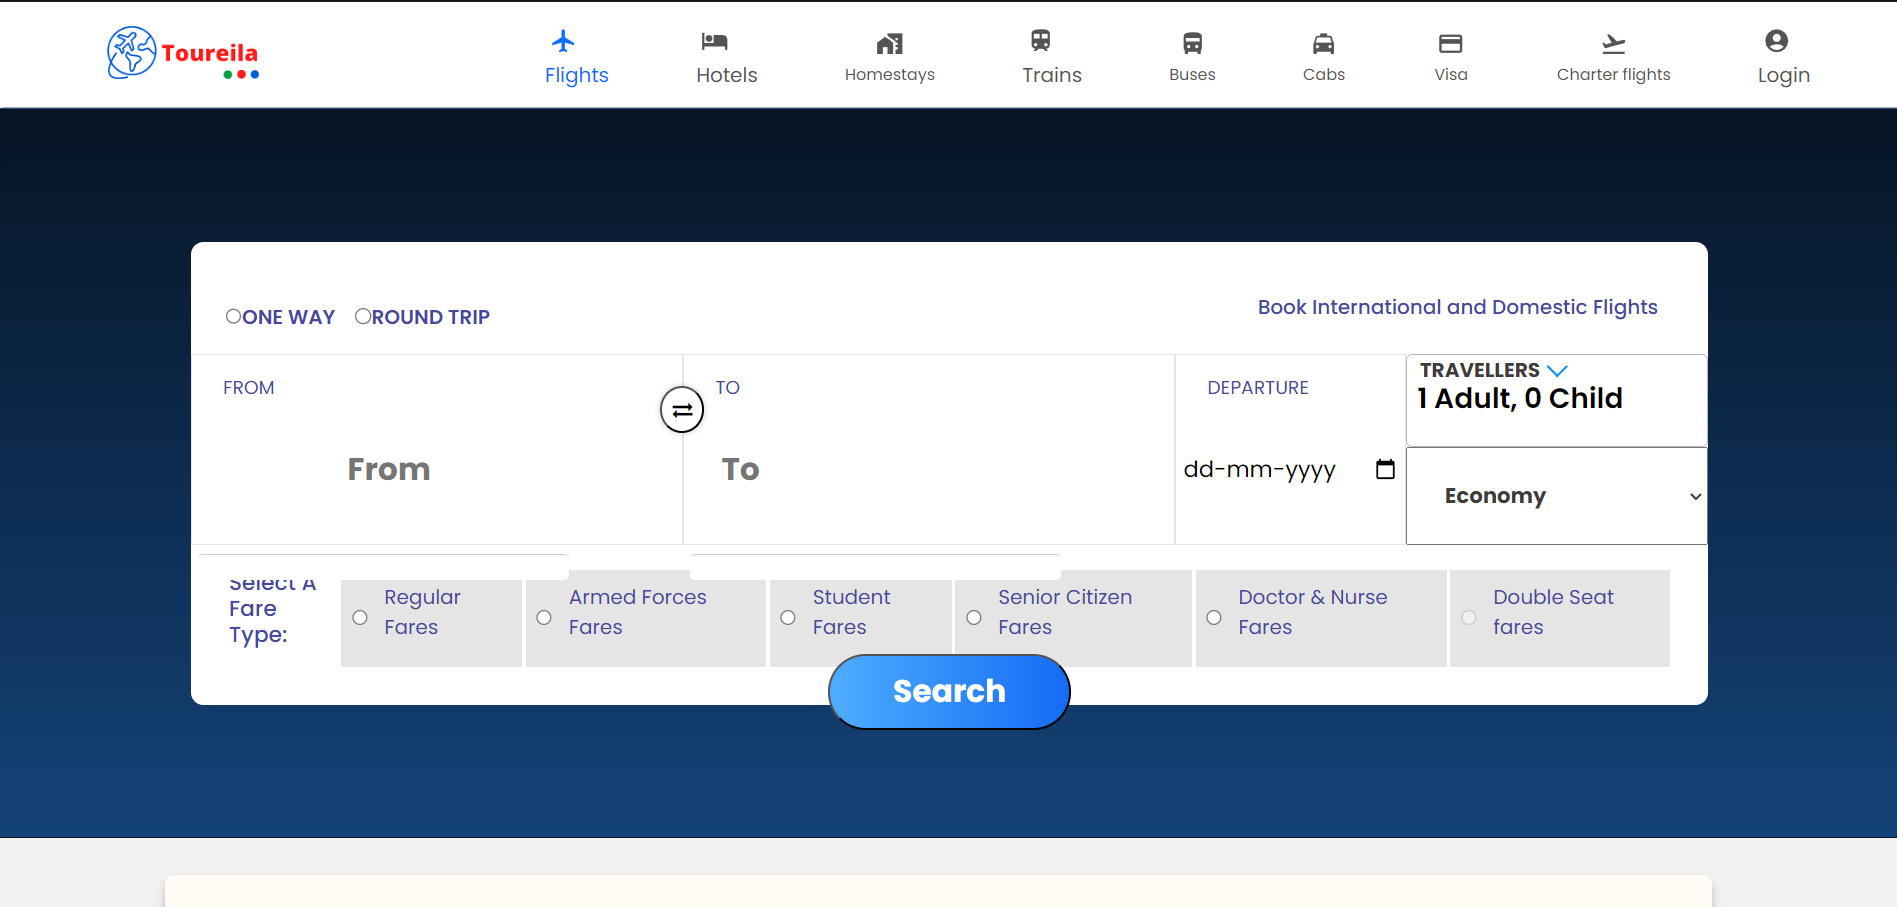Expand the Travellers dropdown chevron
This screenshot has height=907, width=1897.
click(1557, 371)
